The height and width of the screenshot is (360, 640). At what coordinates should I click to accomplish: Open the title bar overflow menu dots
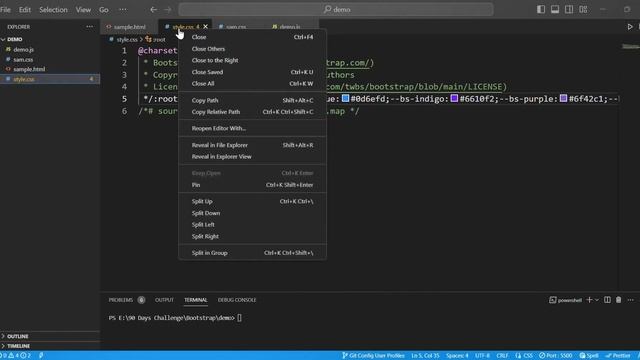click(x=122, y=9)
